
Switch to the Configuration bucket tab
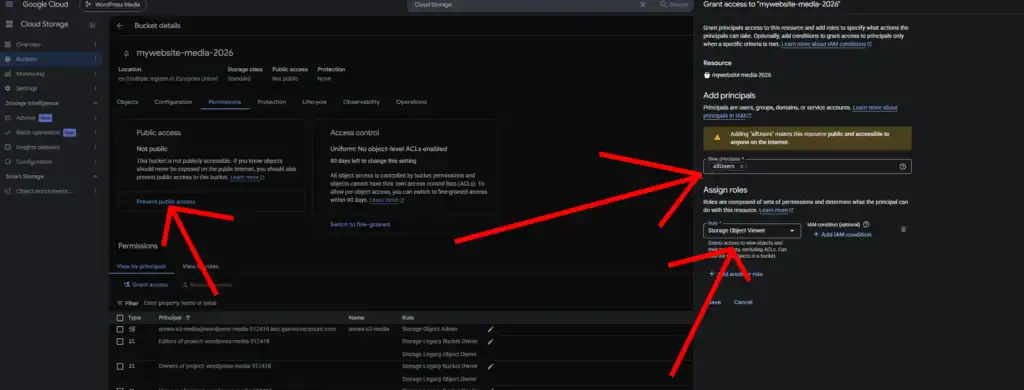173,102
